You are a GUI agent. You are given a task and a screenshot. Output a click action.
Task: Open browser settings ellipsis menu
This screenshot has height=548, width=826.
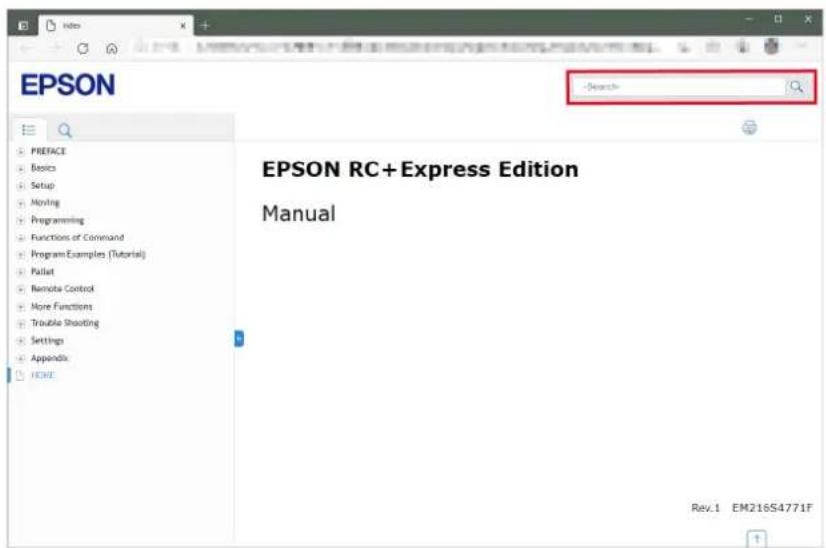tap(802, 47)
